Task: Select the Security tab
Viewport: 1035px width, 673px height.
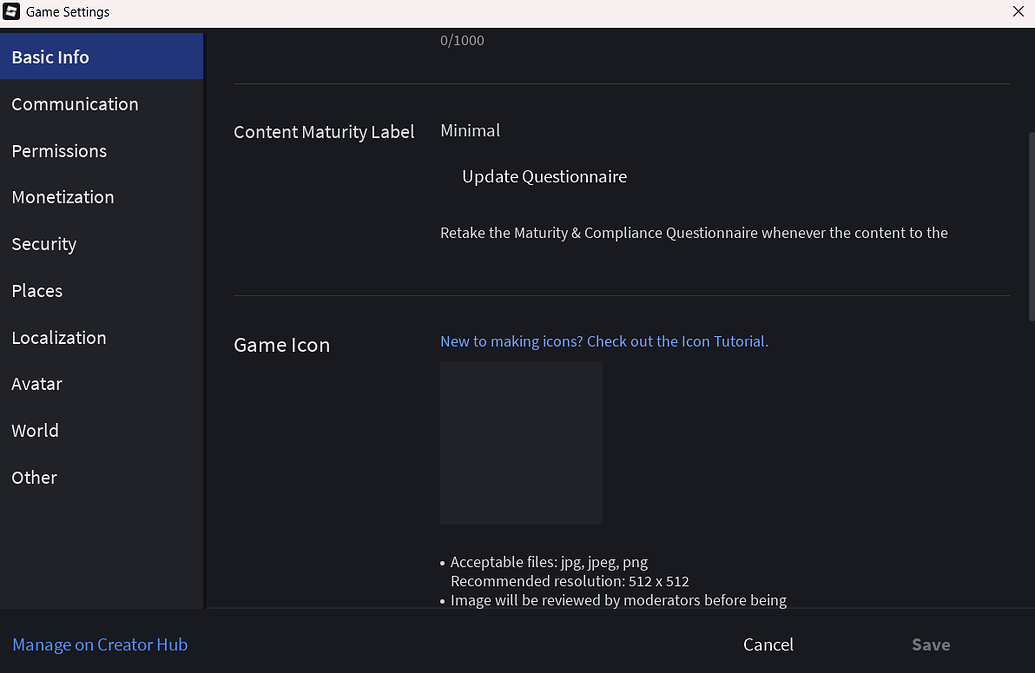Action: click(102, 243)
